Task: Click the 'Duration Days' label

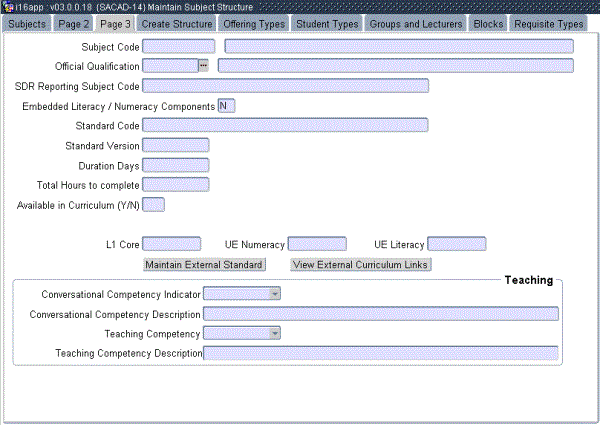Action: (109, 166)
